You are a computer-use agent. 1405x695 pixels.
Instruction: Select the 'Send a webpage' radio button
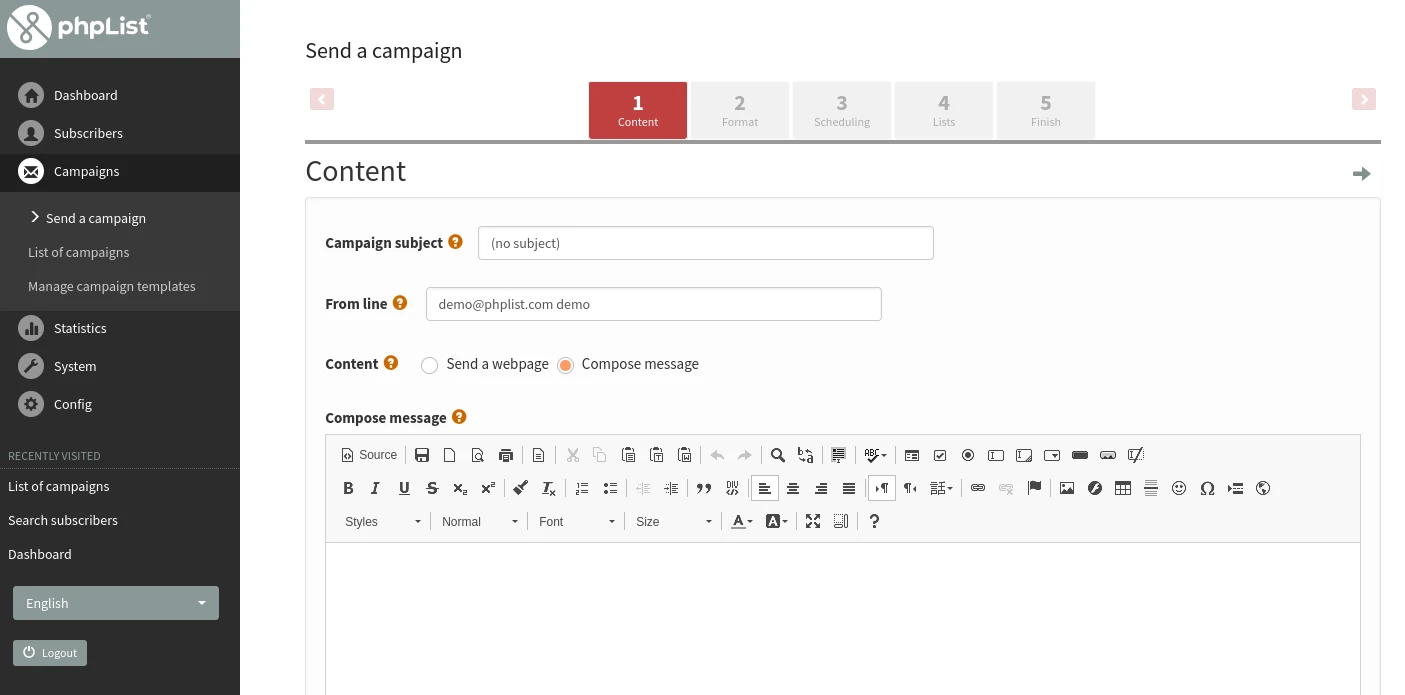(430, 365)
